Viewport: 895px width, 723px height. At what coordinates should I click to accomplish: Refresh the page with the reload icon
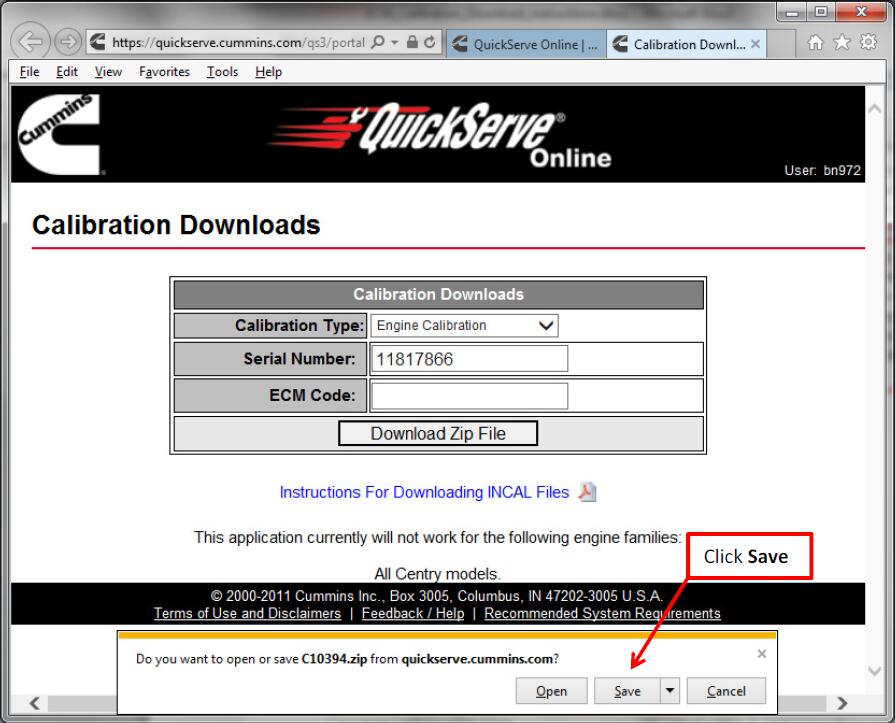(430, 42)
